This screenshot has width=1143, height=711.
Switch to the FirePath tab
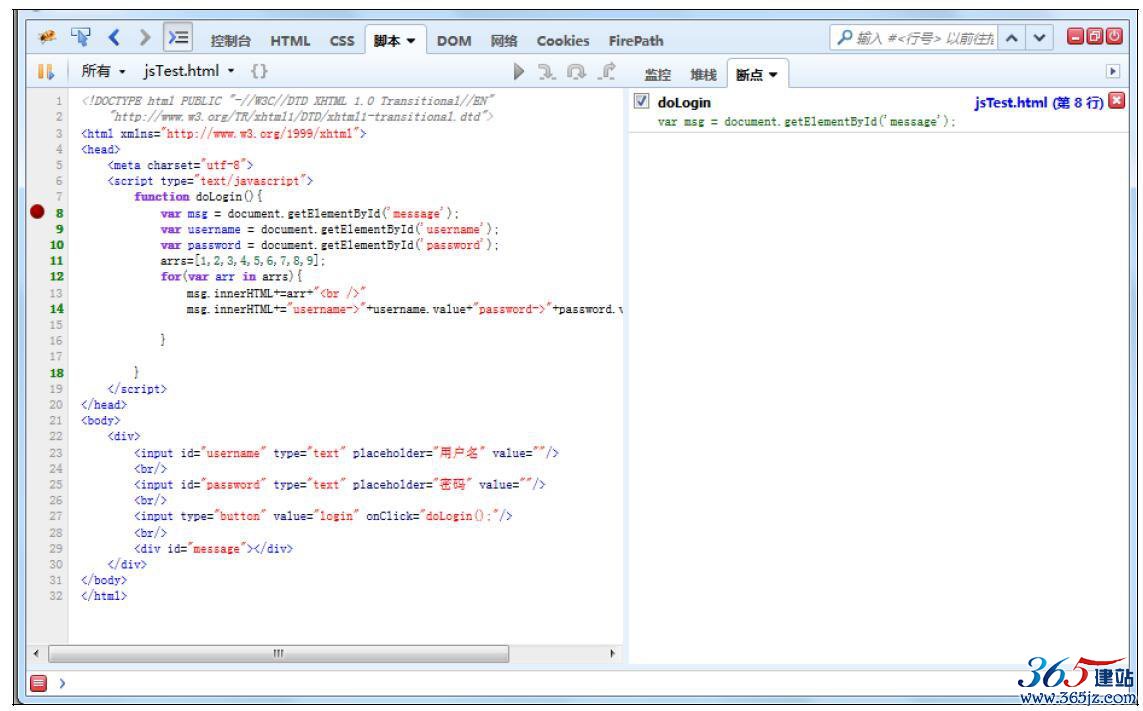point(636,41)
